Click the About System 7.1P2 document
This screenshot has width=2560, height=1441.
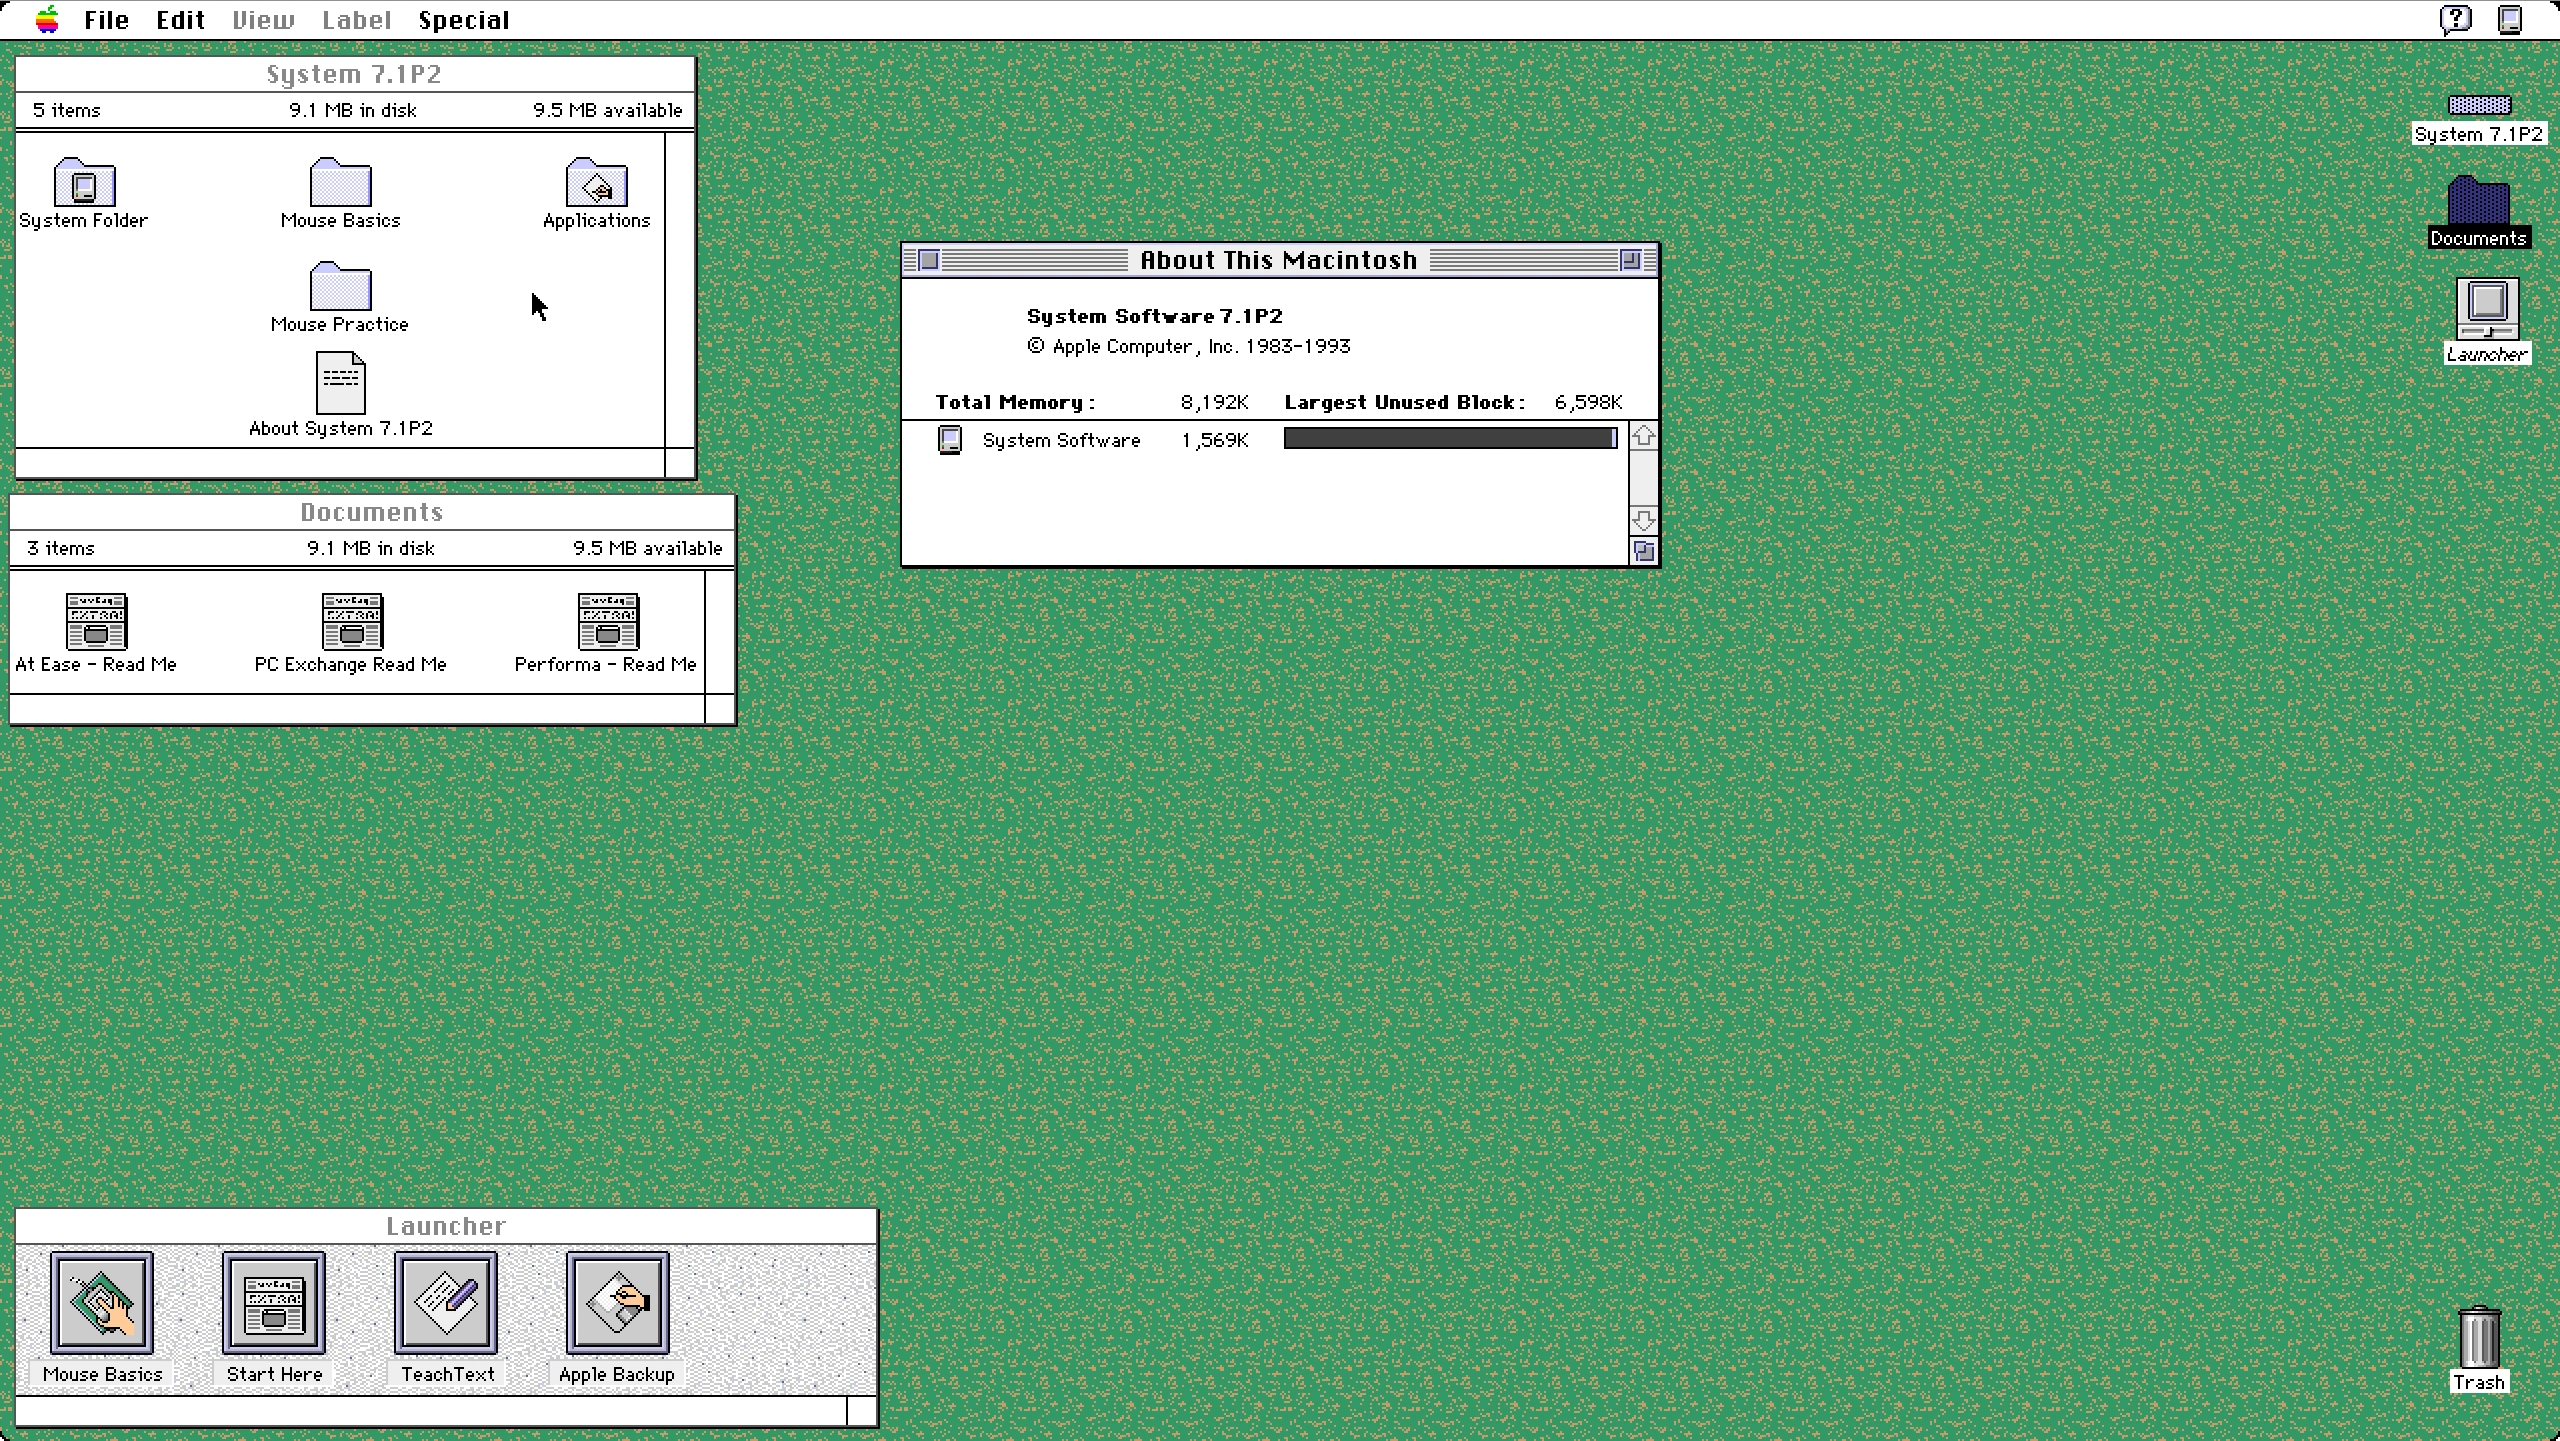[340, 383]
